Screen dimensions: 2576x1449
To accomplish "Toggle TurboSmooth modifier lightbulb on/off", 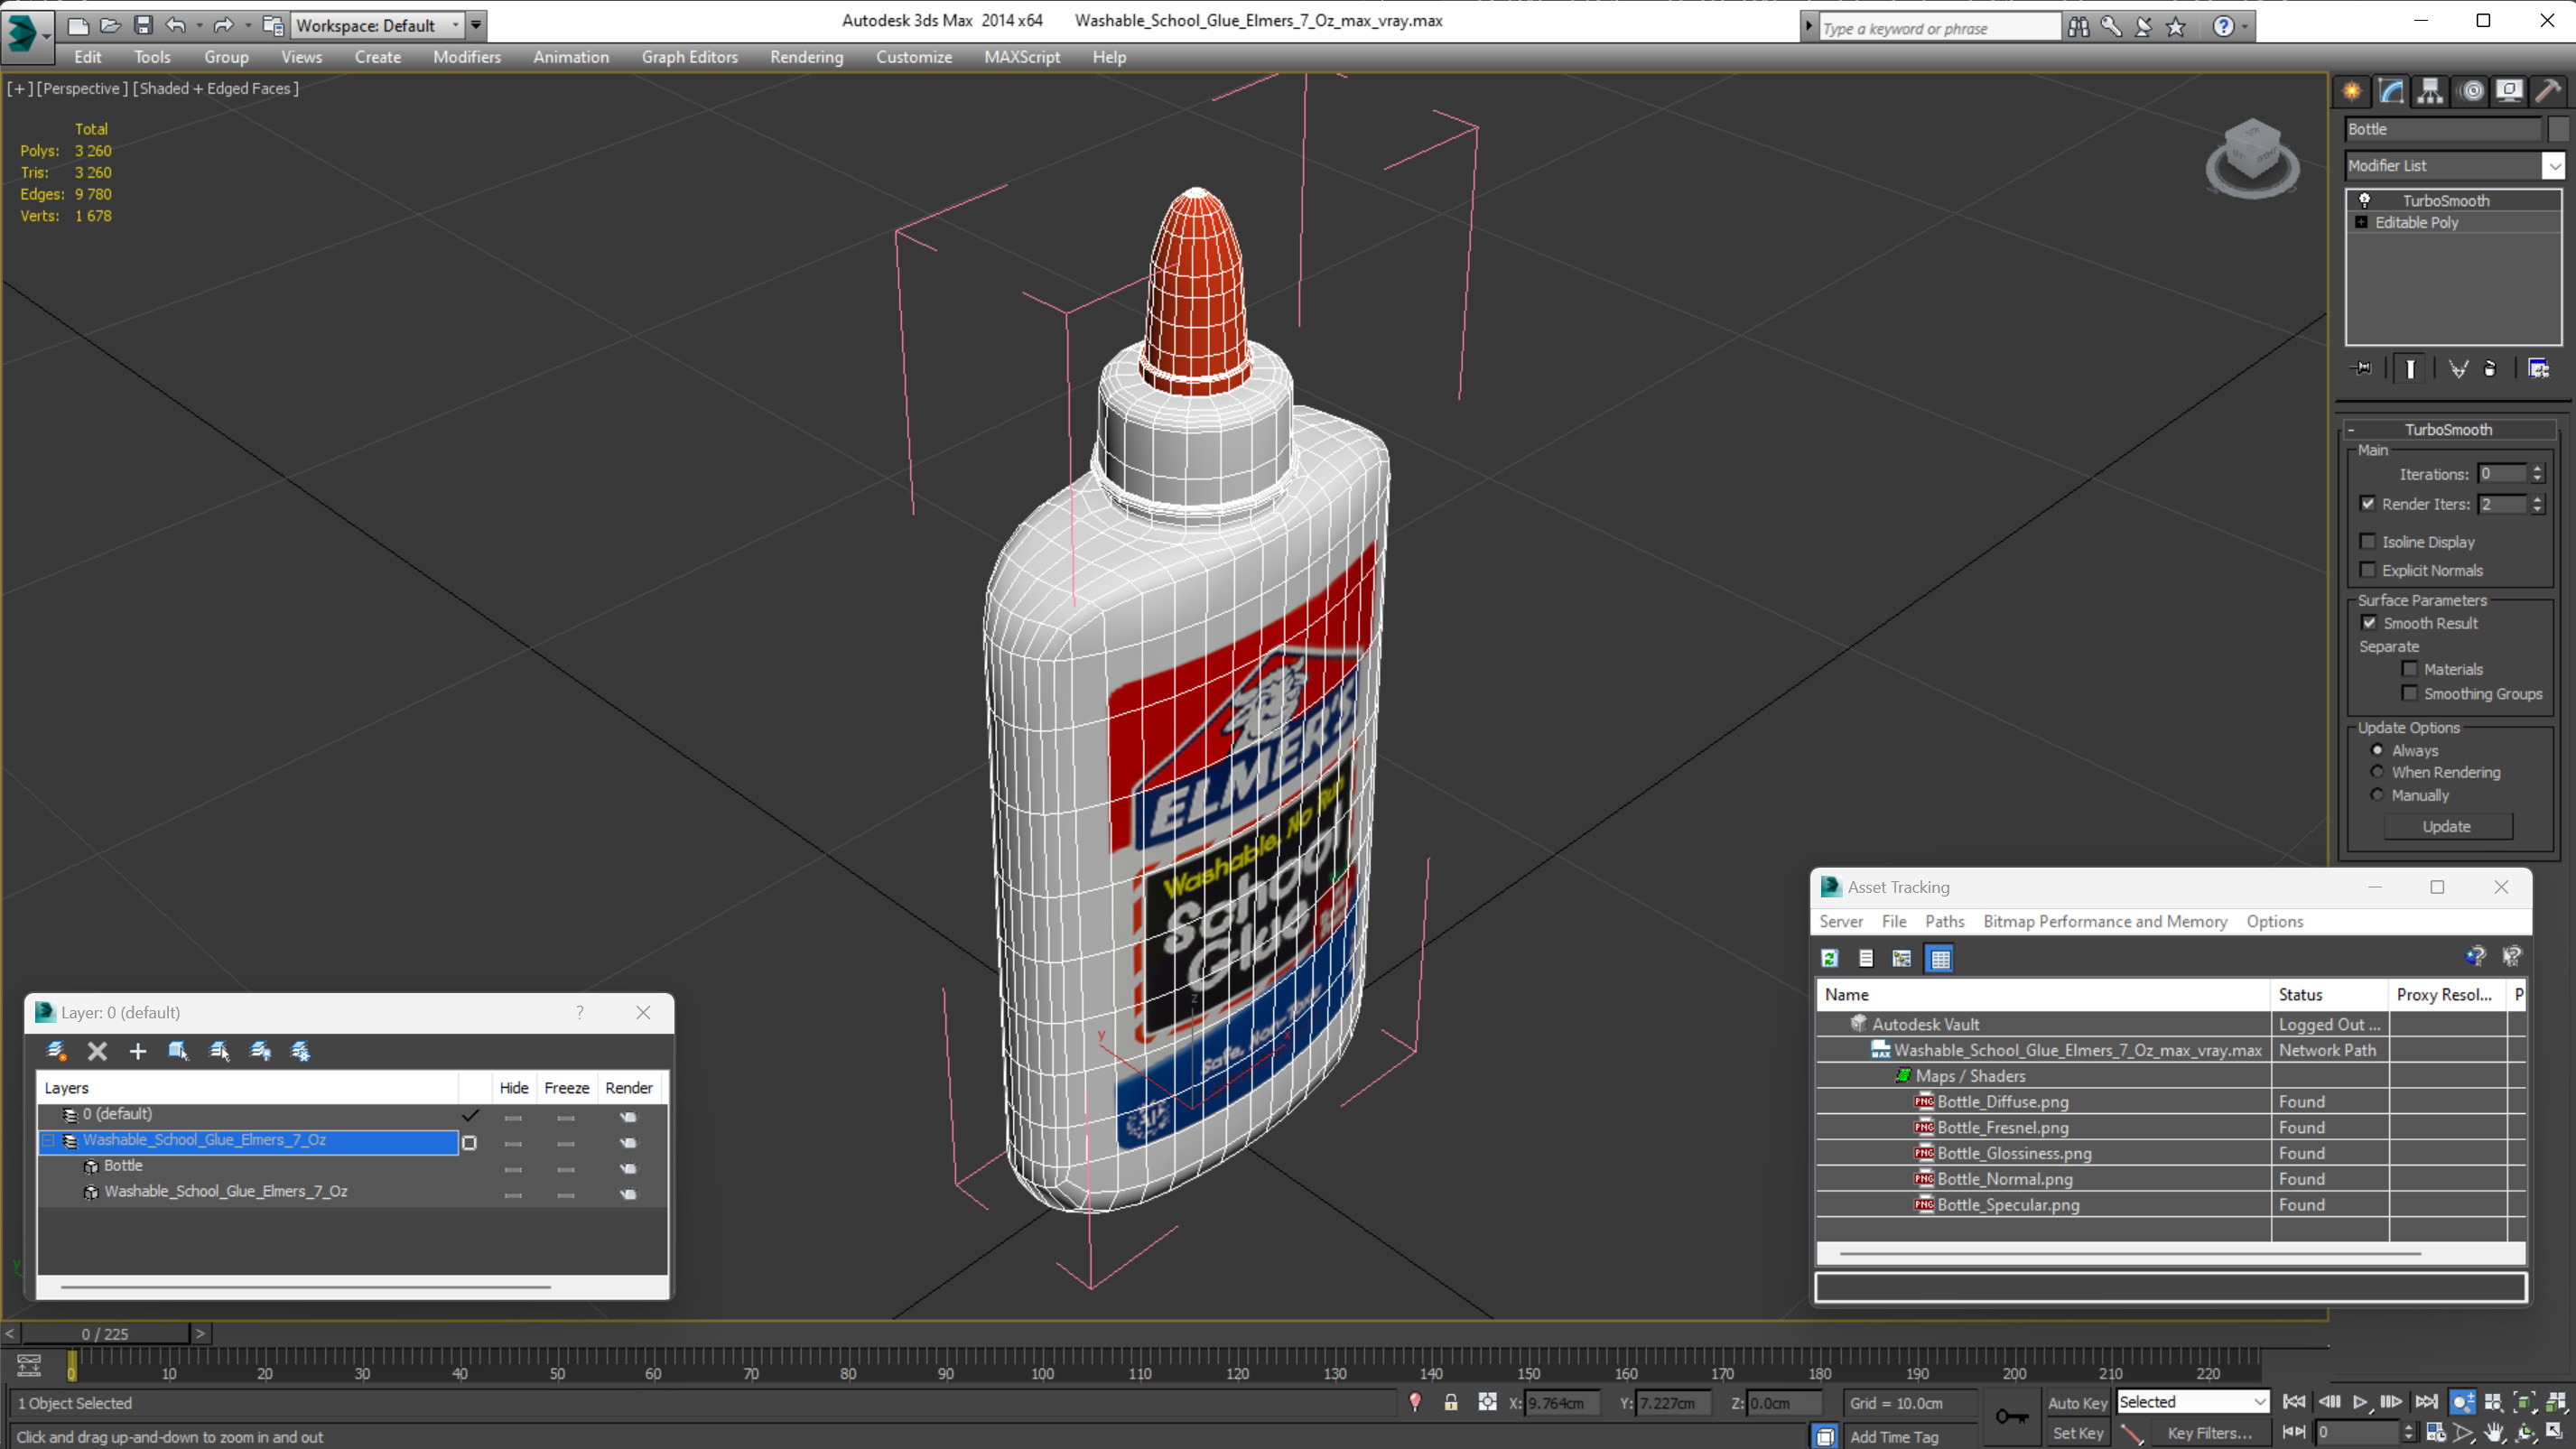I will click(x=2365, y=200).
